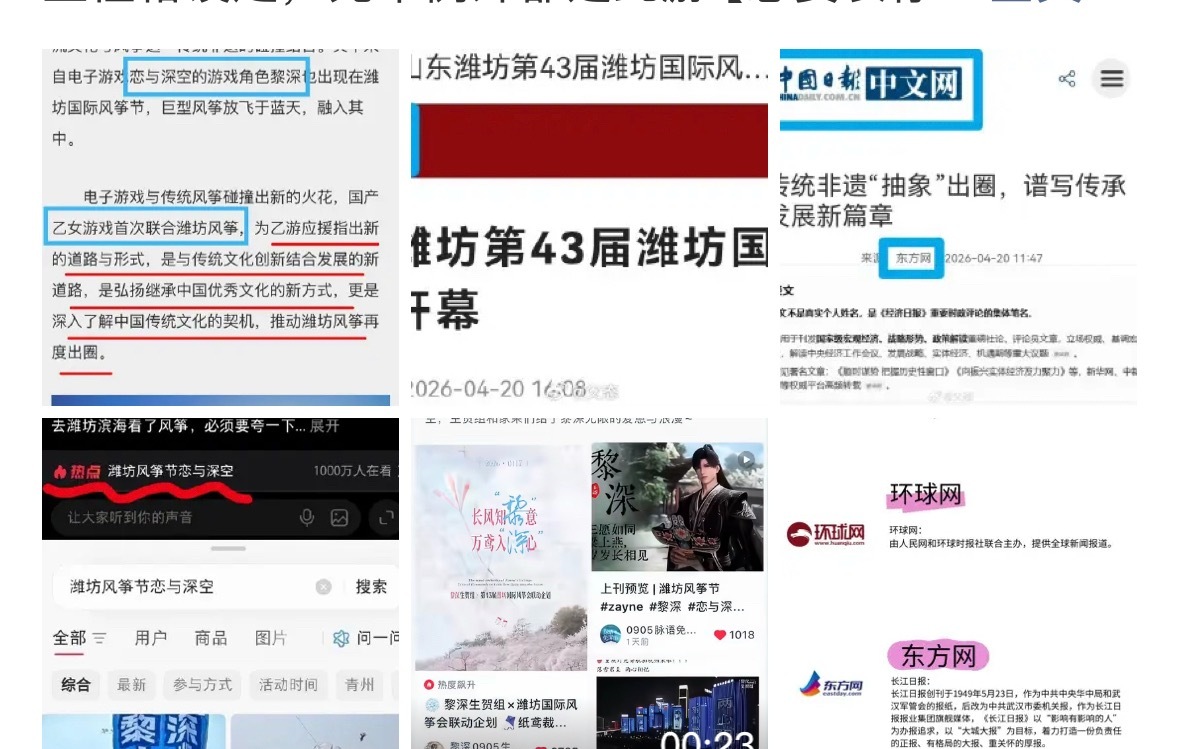Select the 活动时间 filter chip
Viewport: 1179px width, 749px height.
pyautogui.click(x=288, y=684)
